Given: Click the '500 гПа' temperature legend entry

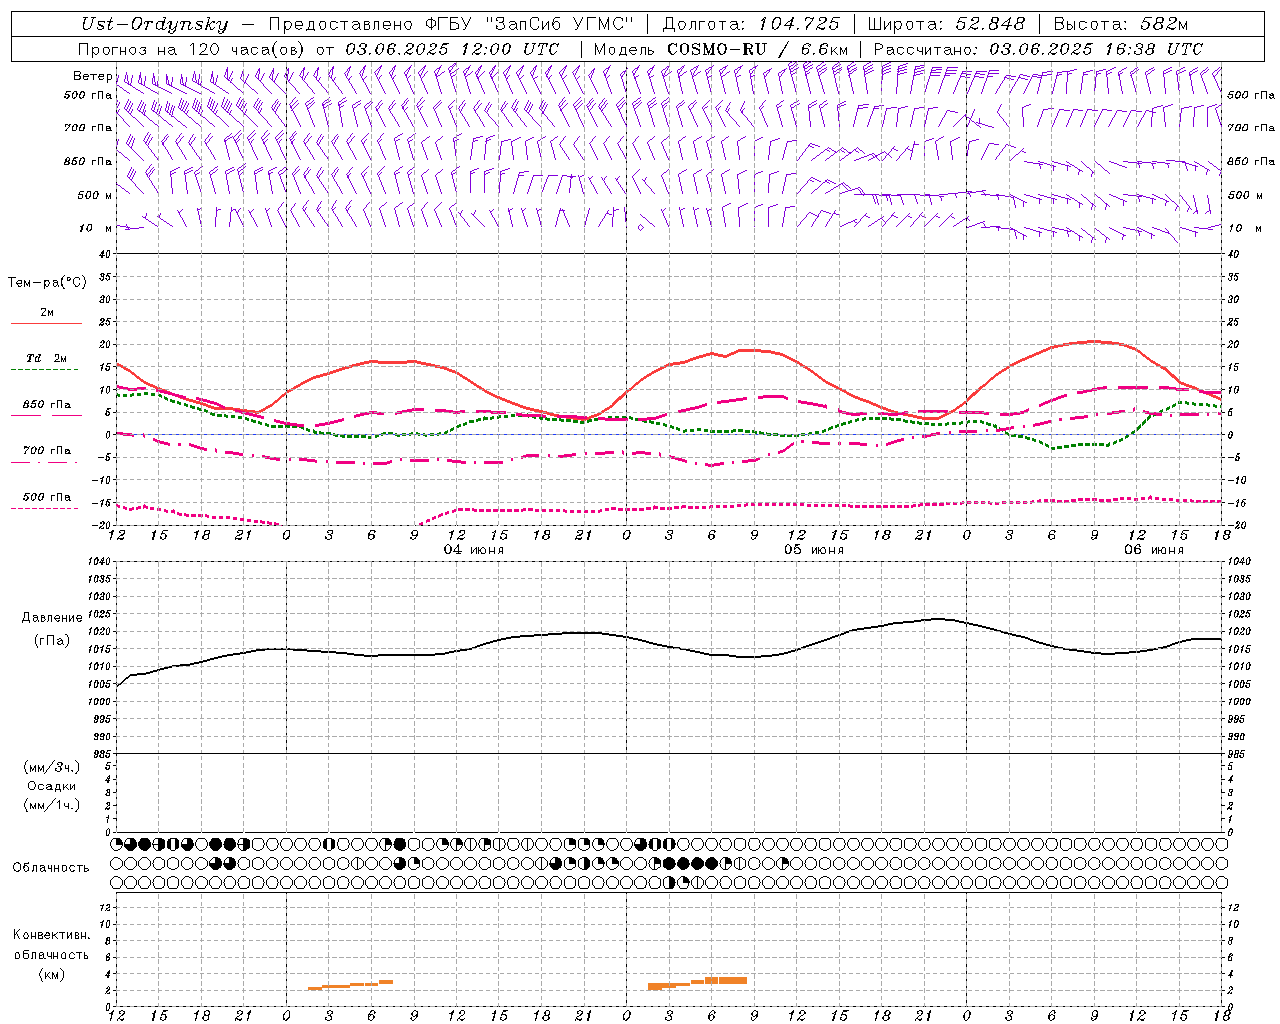Looking at the screenshot, I should pyautogui.click(x=46, y=502).
